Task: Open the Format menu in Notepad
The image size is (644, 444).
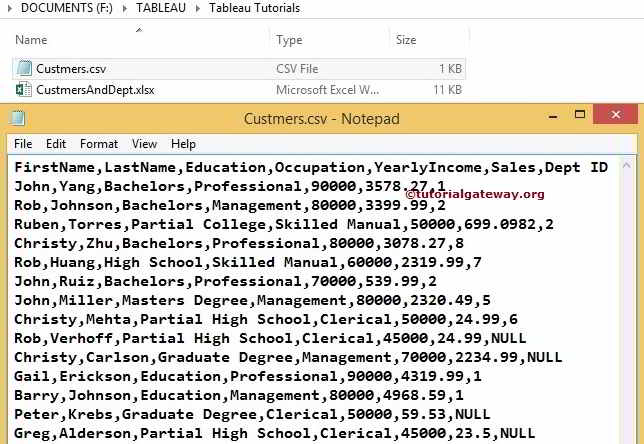Action: [99, 144]
